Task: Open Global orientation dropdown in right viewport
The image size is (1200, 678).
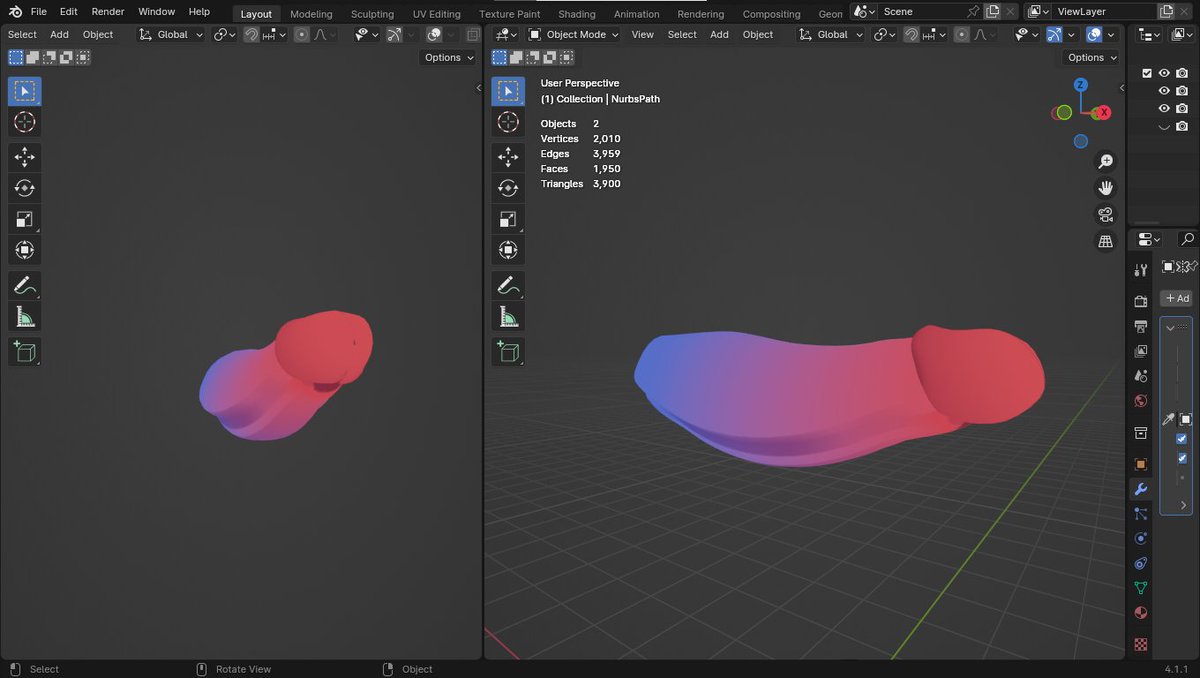Action: (x=831, y=34)
